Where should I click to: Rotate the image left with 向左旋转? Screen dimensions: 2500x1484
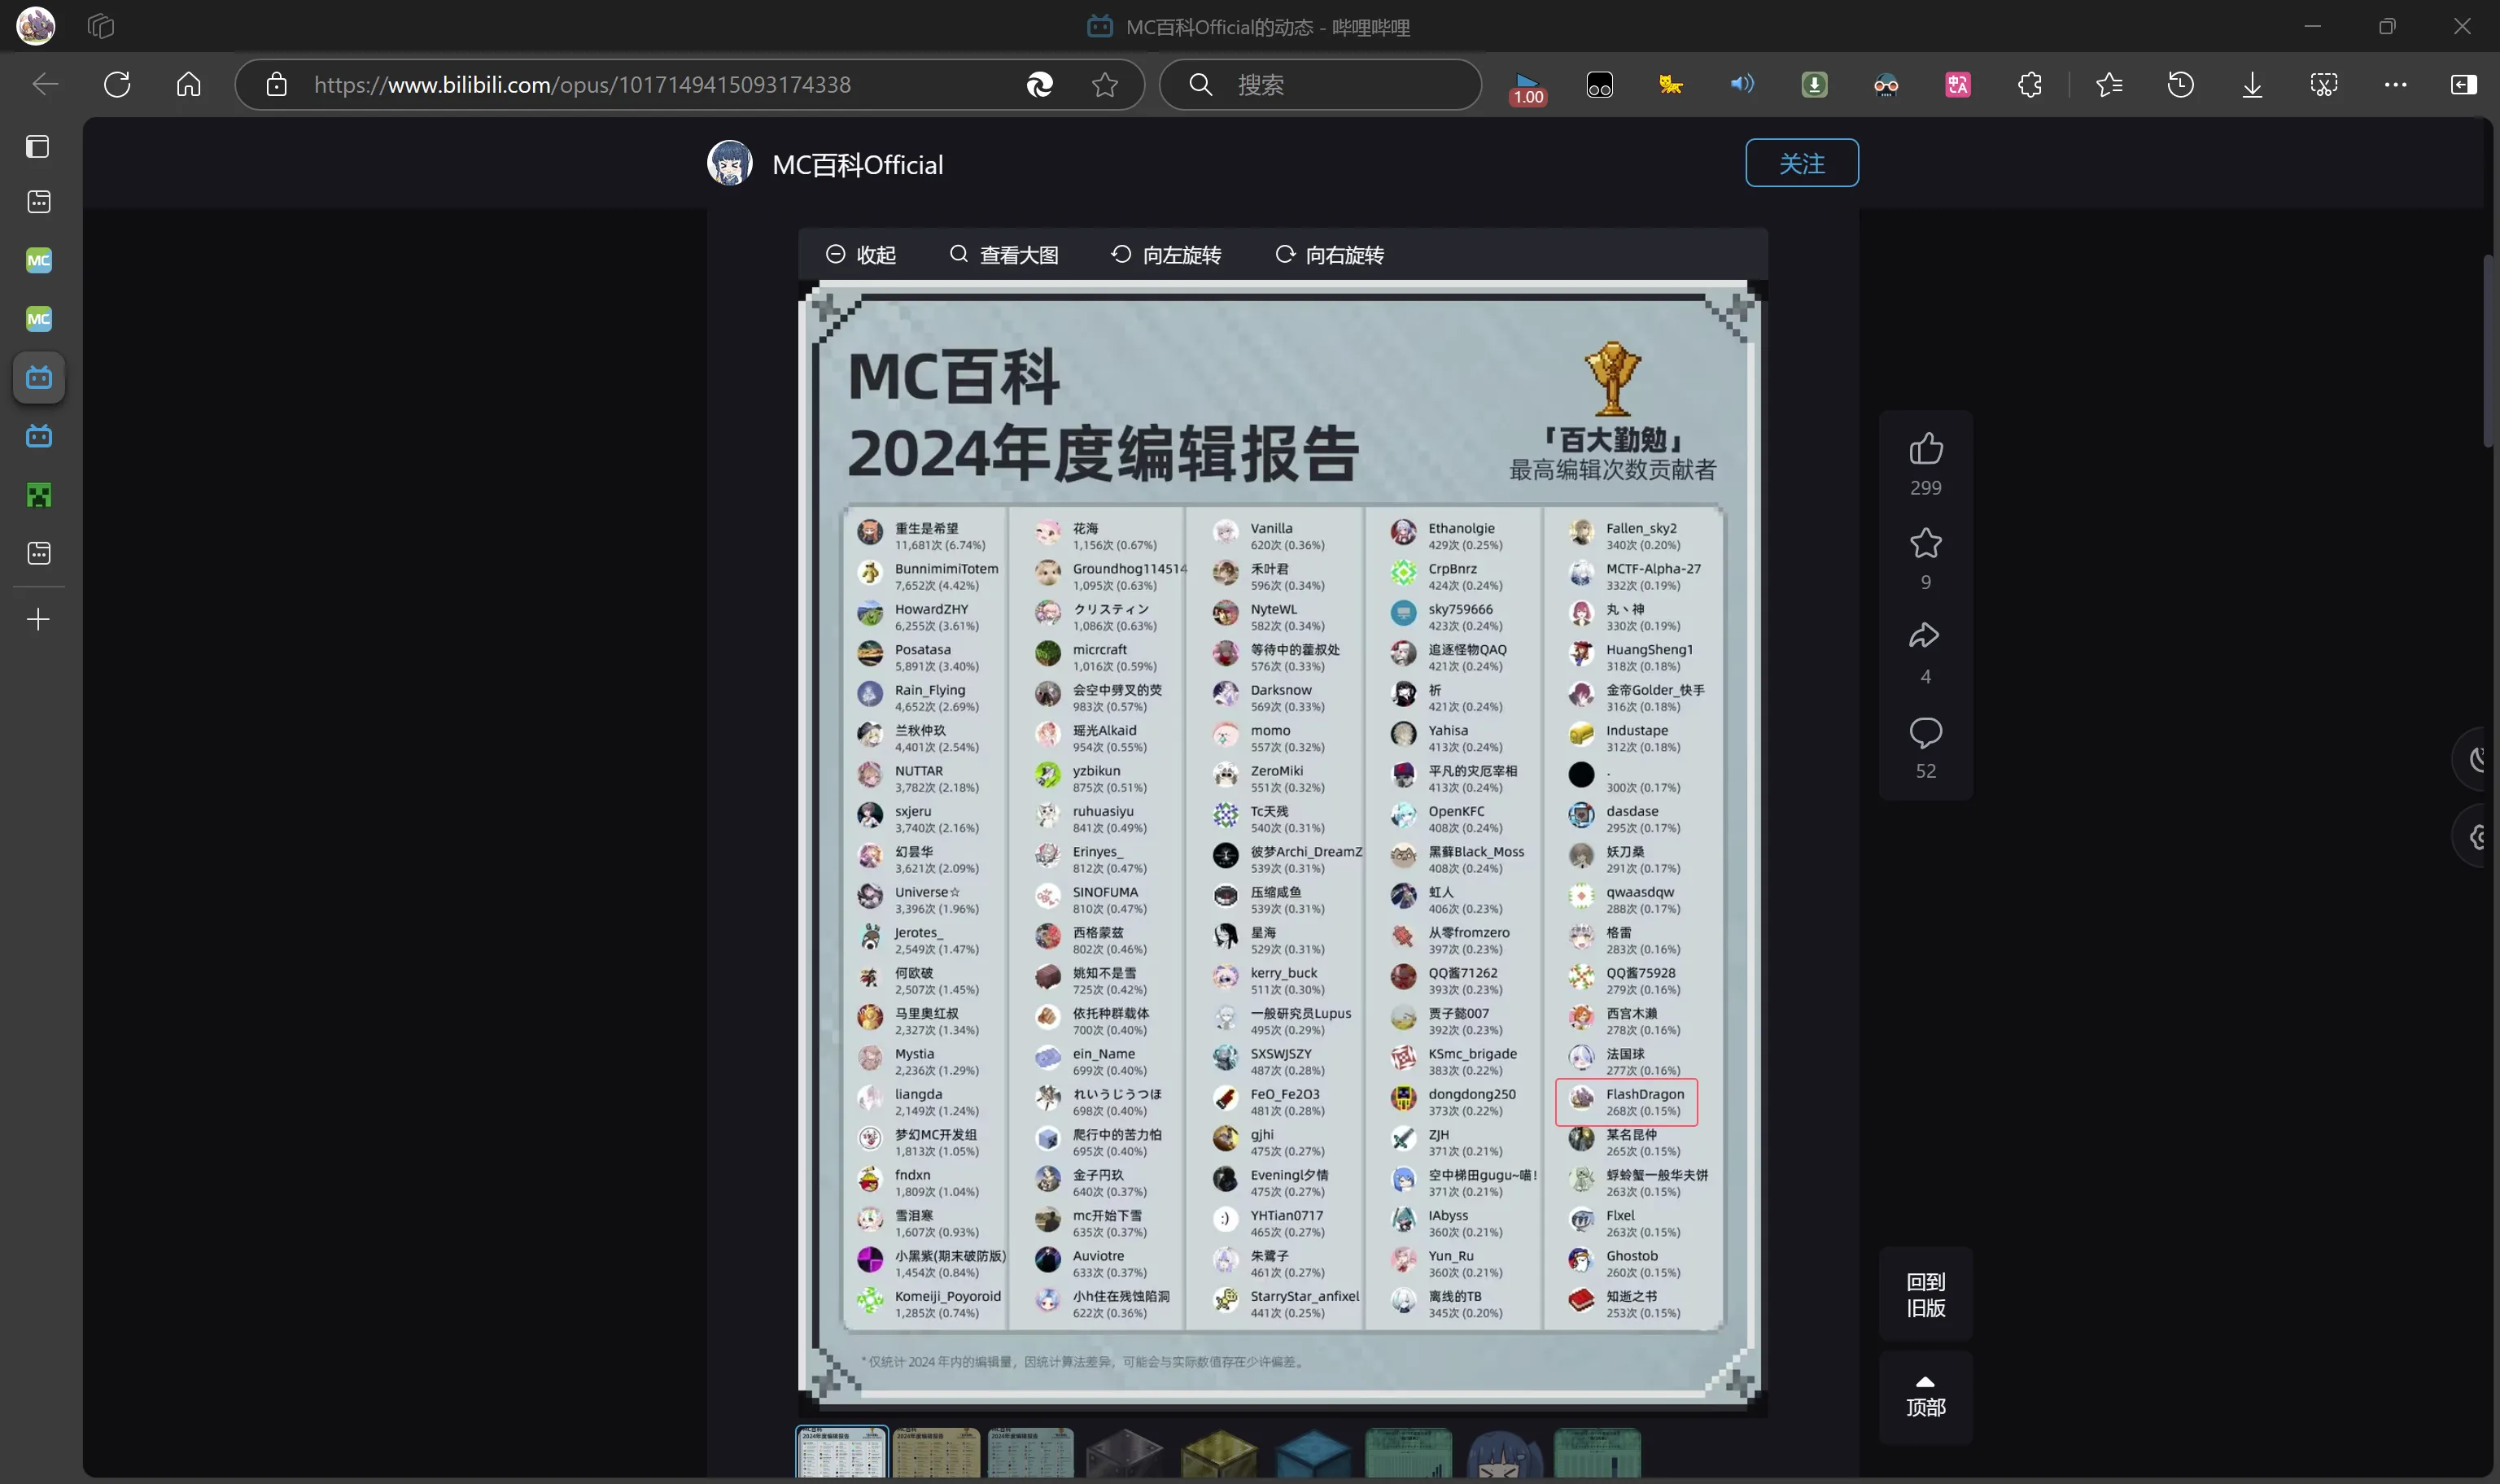1165,254
